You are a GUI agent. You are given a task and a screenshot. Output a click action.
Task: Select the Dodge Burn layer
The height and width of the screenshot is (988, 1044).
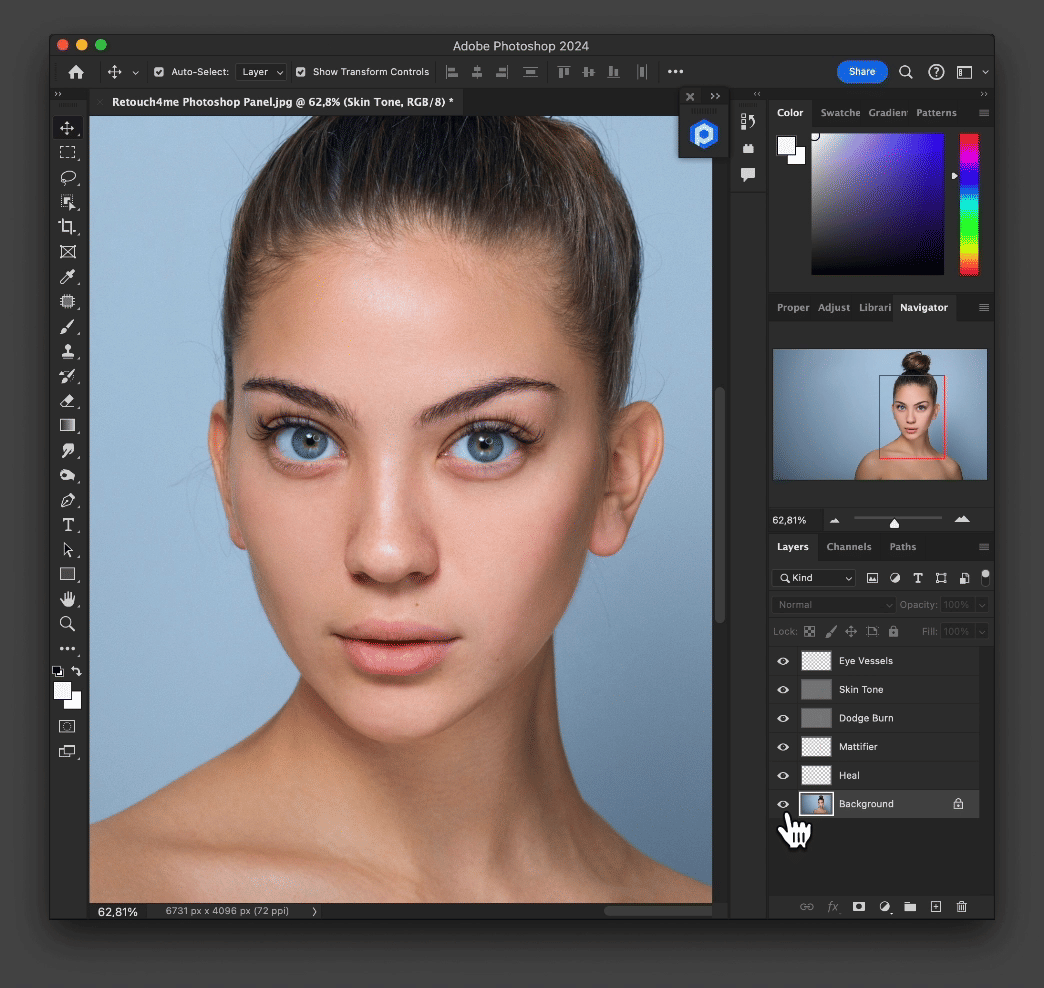[x=866, y=718]
